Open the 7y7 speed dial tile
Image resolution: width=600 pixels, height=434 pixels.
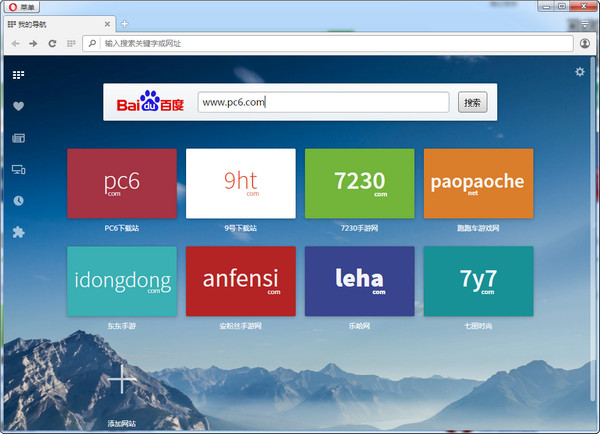[x=478, y=281]
